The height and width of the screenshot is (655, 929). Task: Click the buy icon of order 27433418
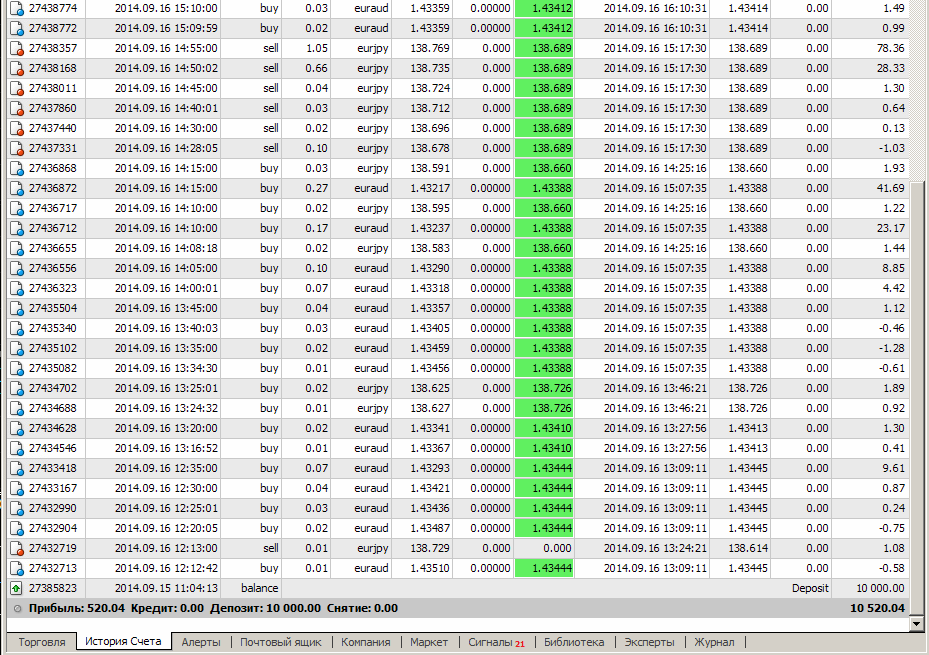(17, 469)
